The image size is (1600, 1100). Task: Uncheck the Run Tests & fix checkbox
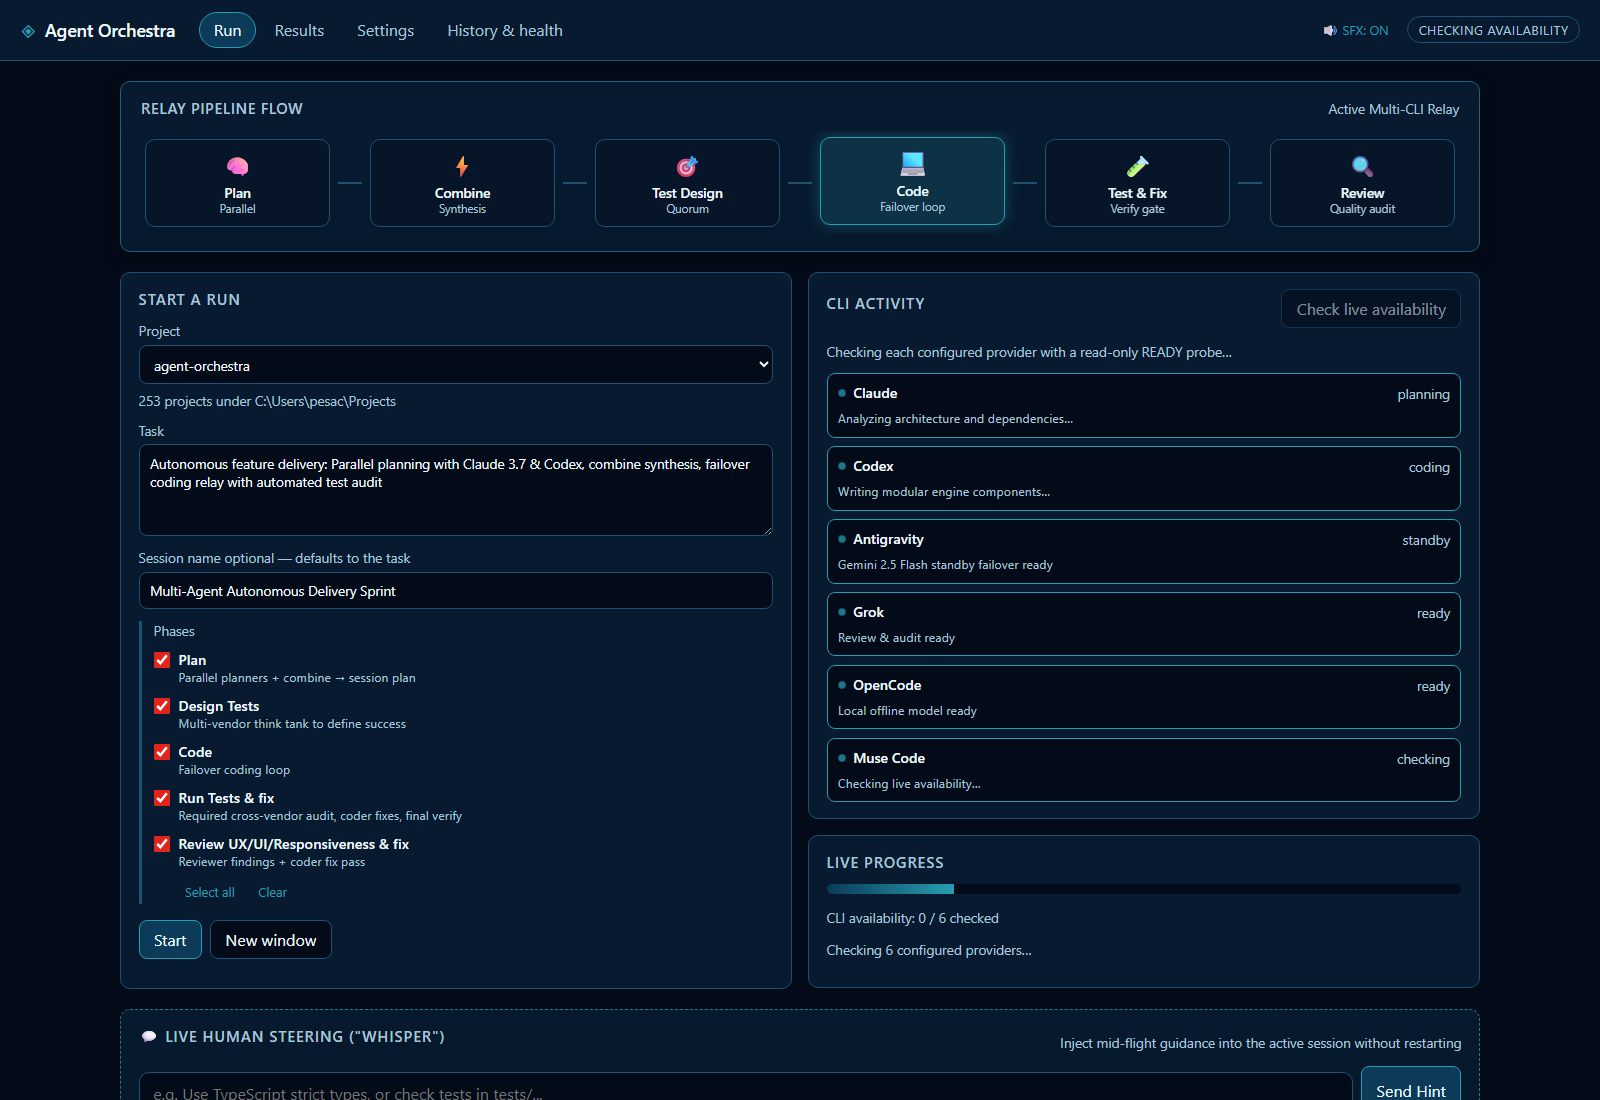point(162,798)
